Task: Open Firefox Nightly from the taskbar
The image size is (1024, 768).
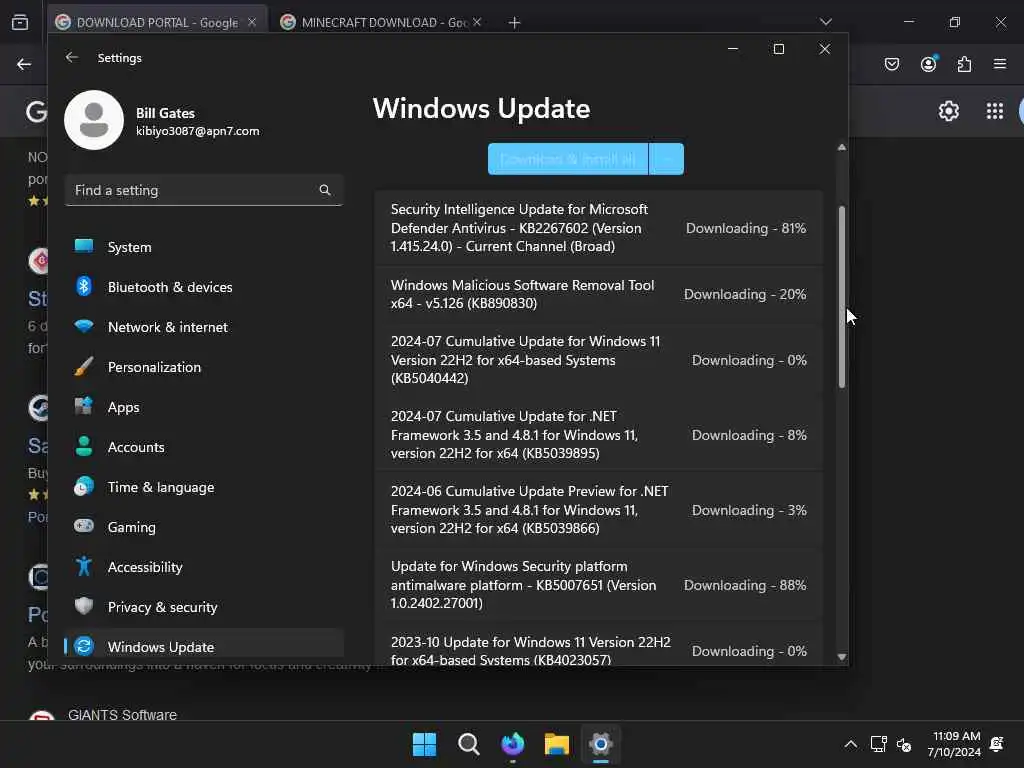Action: [513, 744]
